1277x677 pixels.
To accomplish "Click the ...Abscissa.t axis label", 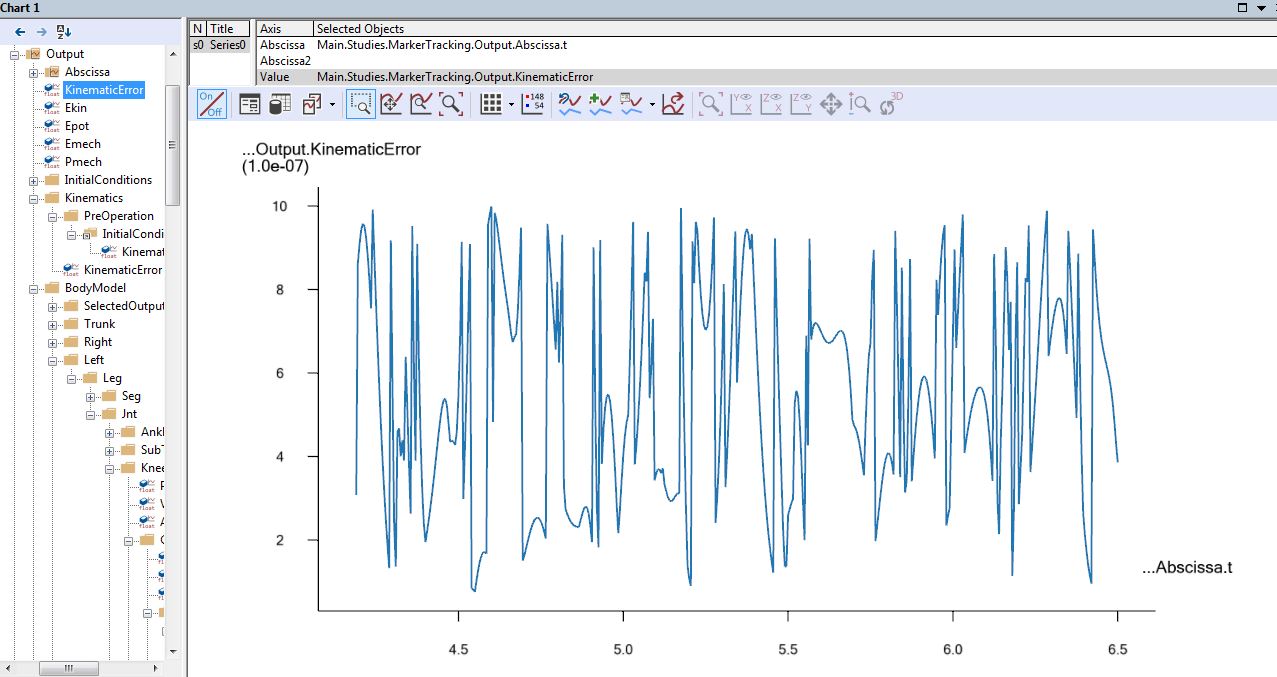I will 1187,568.
